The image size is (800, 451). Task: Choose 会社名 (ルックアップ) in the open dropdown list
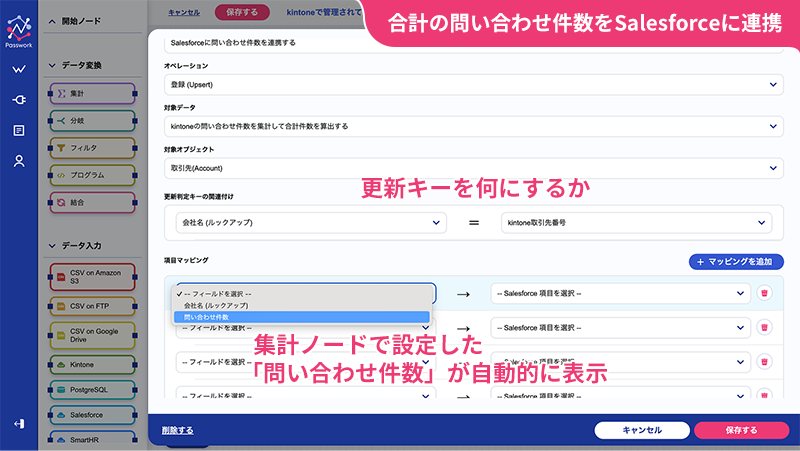pyautogui.click(x=302, y=306)
